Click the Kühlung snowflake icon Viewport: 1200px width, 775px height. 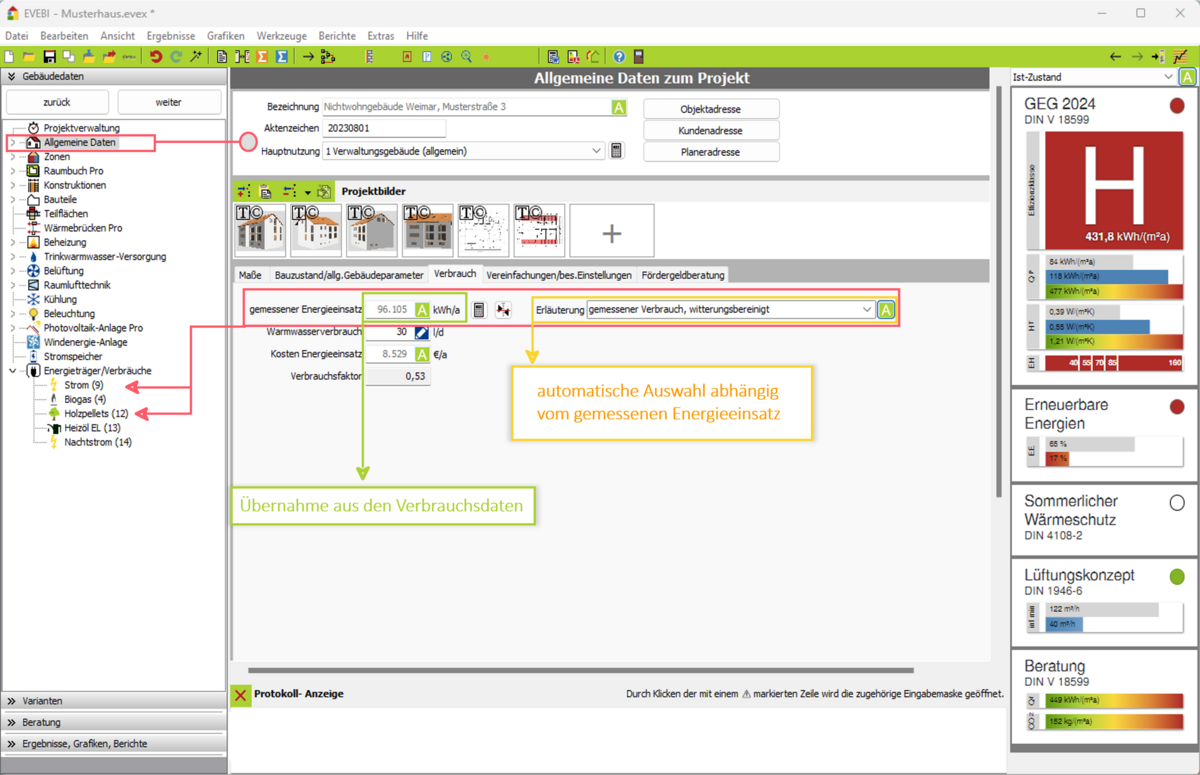click(33, 299)
